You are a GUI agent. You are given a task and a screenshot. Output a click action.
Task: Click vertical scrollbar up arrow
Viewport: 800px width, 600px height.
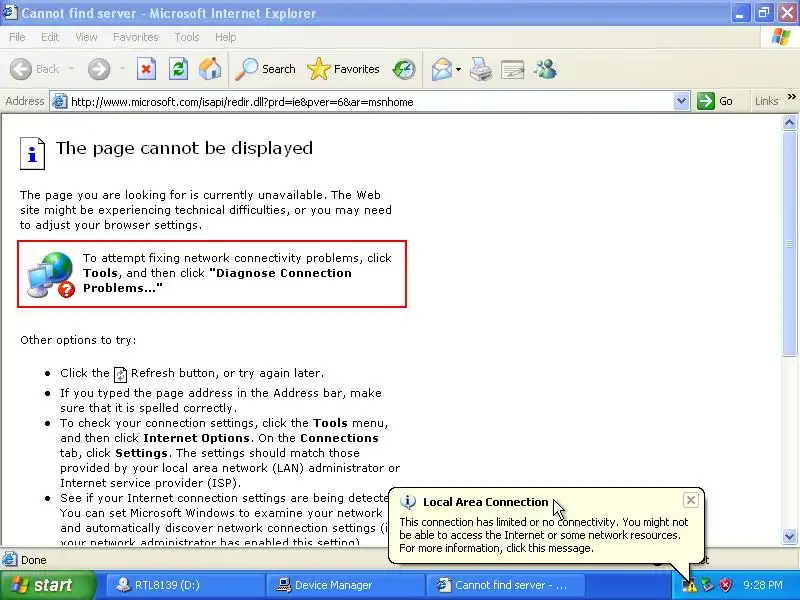pyautogui.click(x=789, y=122)
